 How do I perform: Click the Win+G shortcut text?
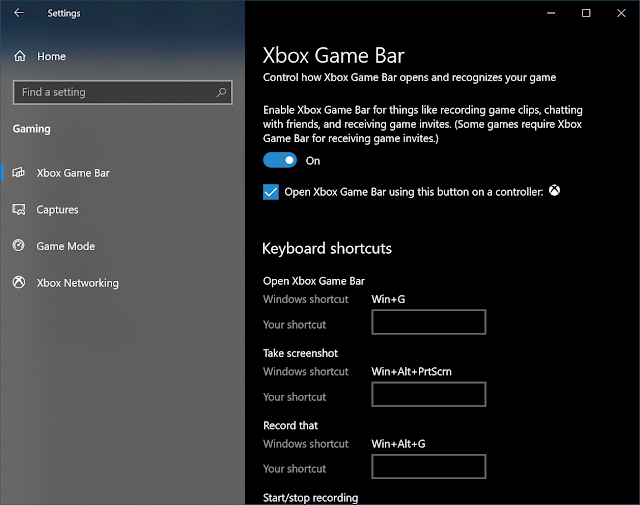(x=388, y=299)
